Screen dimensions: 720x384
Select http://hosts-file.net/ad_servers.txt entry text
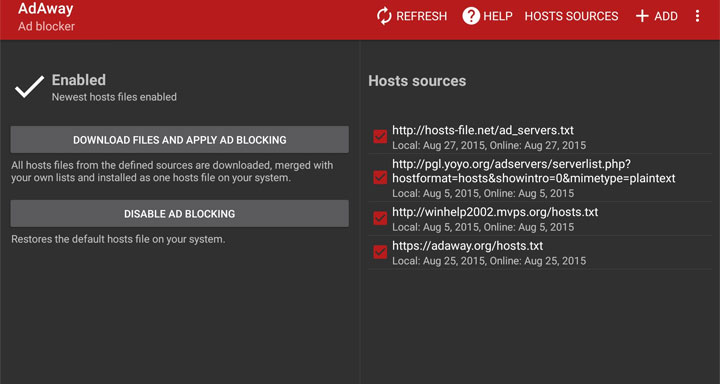click(x=483, y=130)
